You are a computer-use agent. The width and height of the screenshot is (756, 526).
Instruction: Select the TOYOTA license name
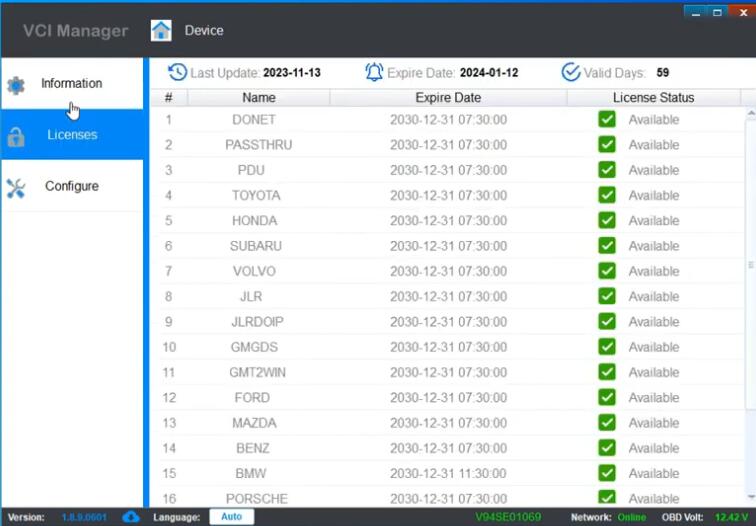(256, 195)
